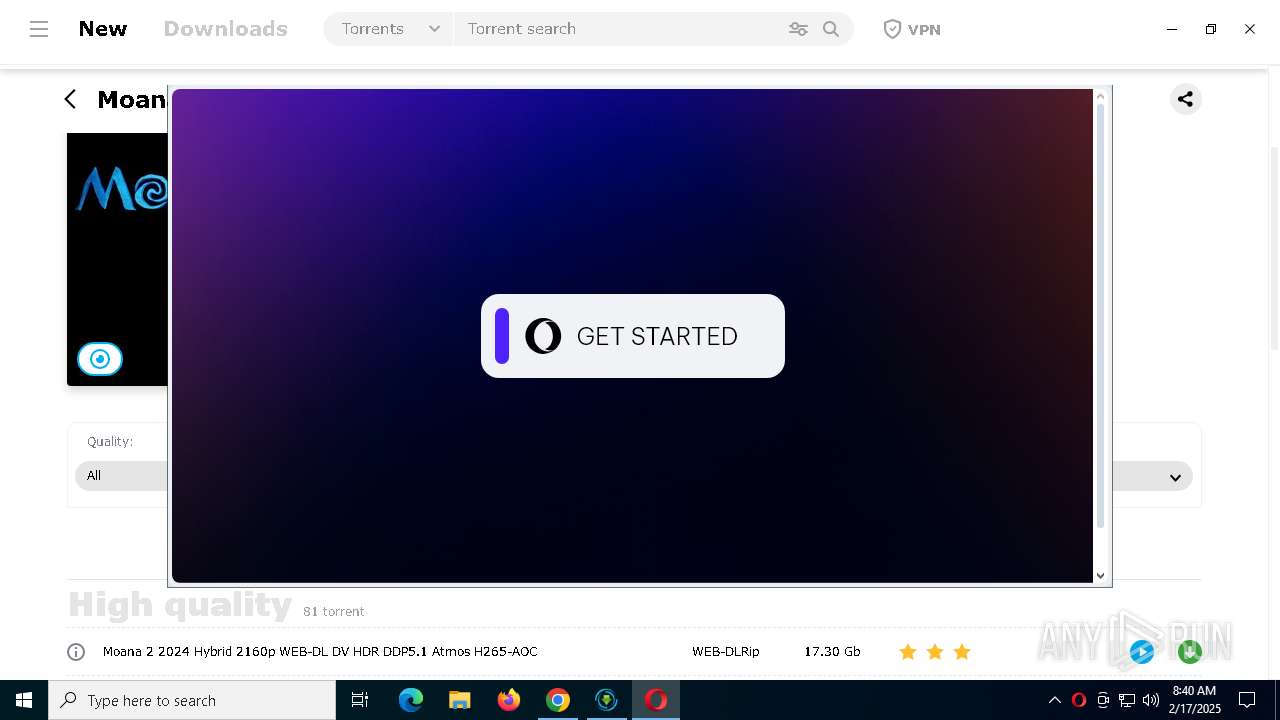1280x720 pixels.
Task: Open info icon for Moana 2 torrent
Action: (x=76, y=652)
